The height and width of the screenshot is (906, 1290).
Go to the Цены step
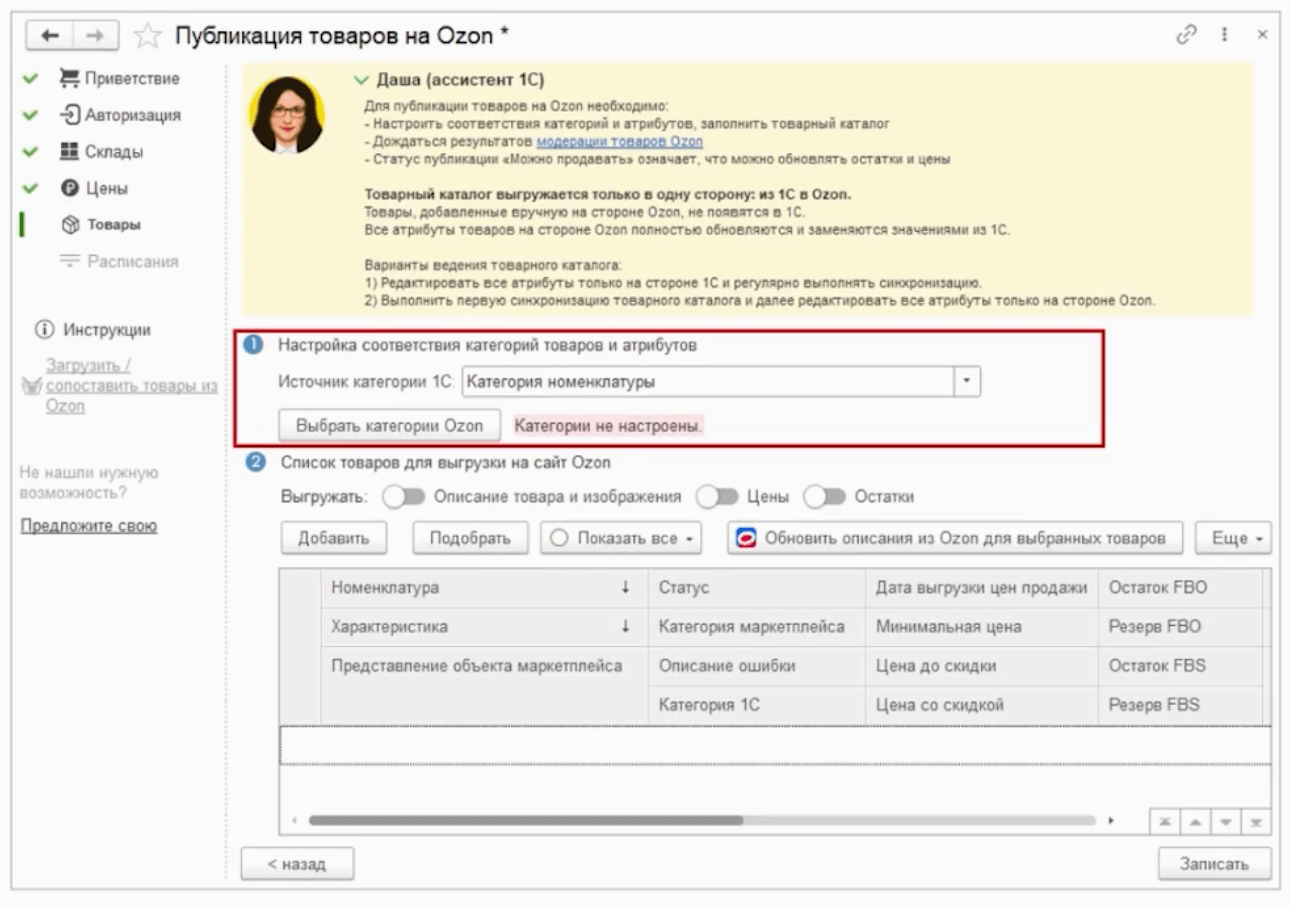[106, 188]
